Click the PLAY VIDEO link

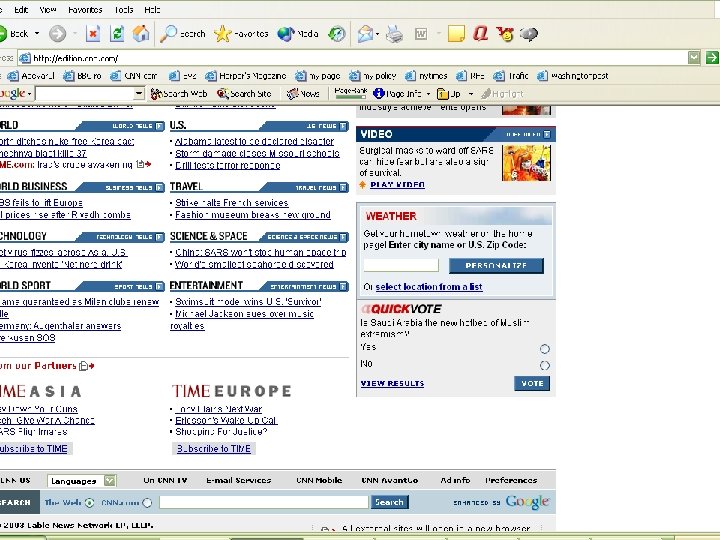click(x=397, y=185)
